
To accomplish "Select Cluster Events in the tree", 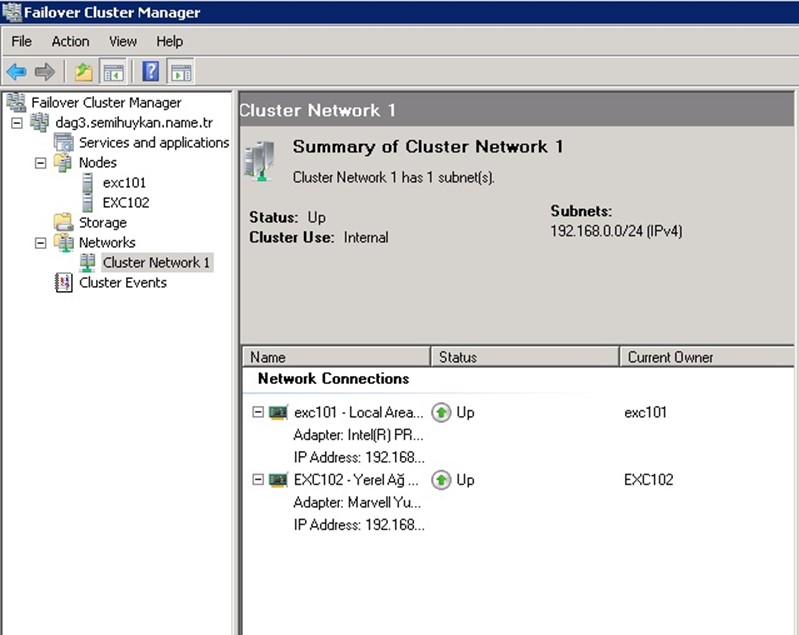I will coord(122,283).
